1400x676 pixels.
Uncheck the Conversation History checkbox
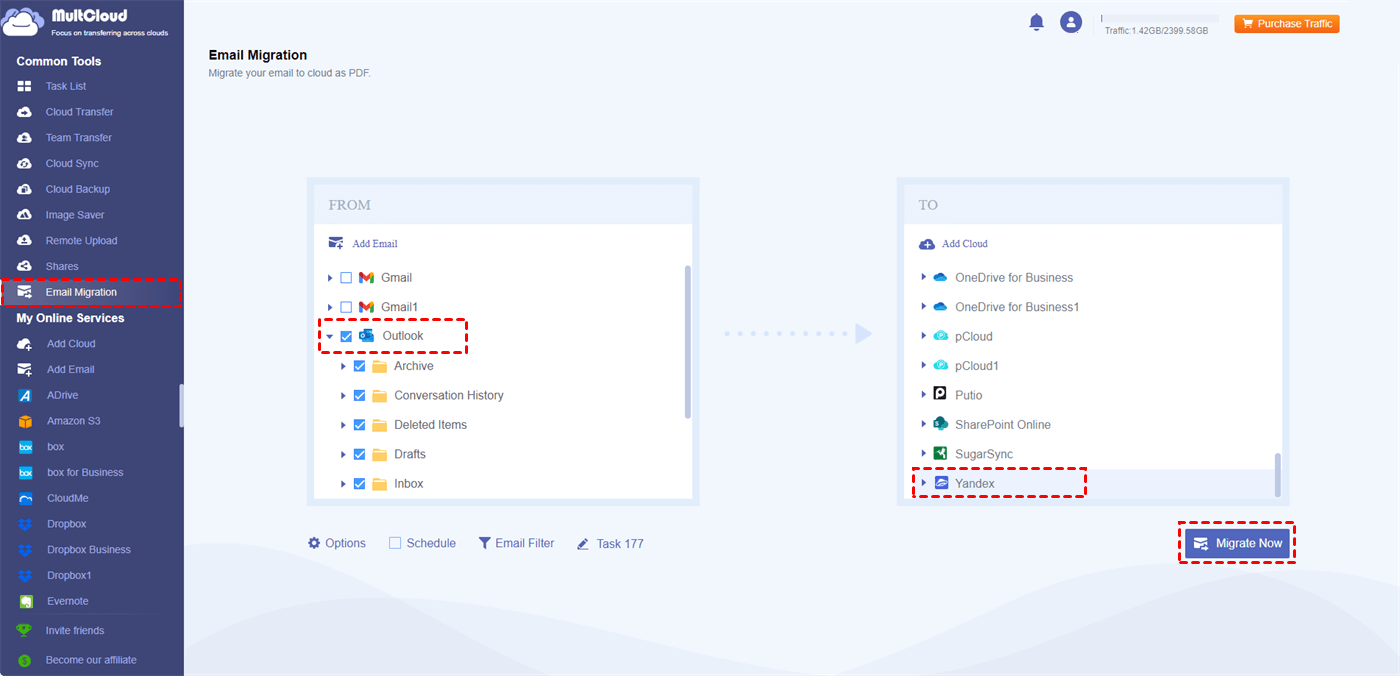[359, 395]
